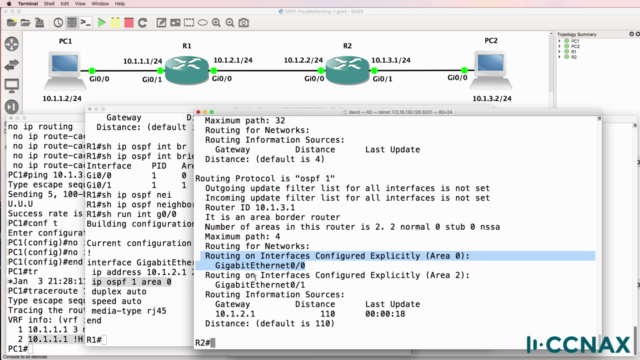Click the R2# prompt in R2 terminal
The width and height of the screenshot is (640, 360).
point(202,343)
